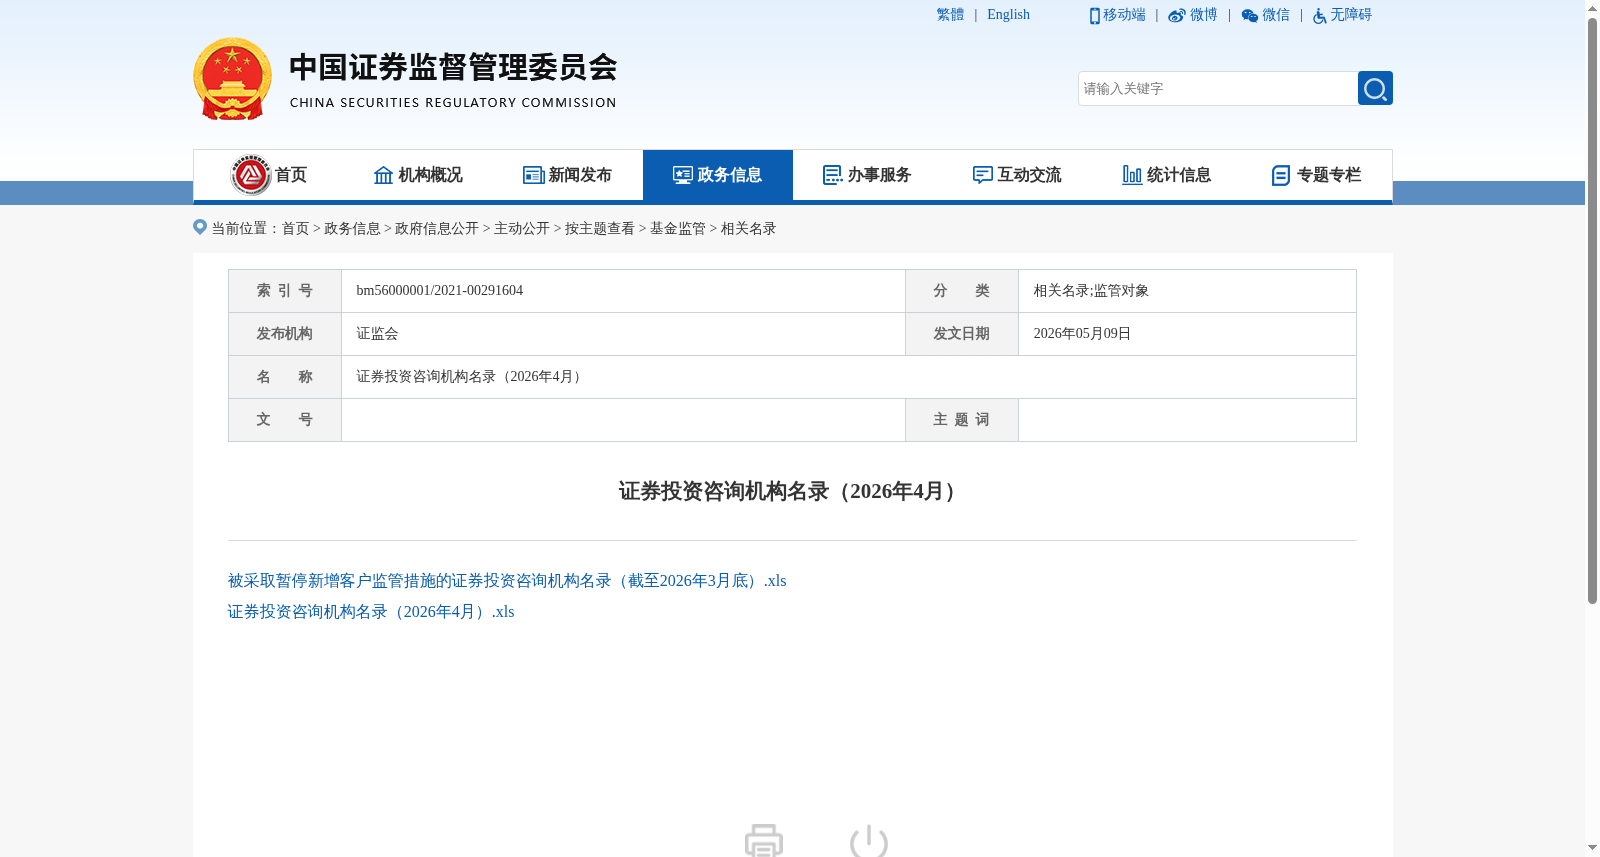Click breadcrumb 政府信息公开
1600x857 pixels.
pyautogui.click(x=437, y=229)
